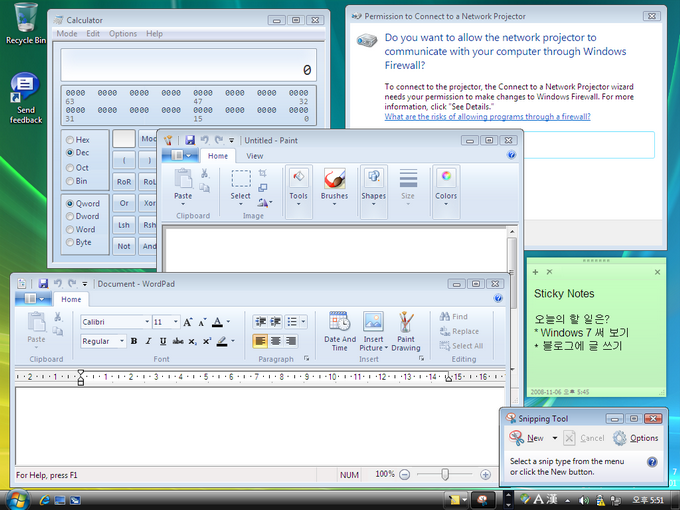Apply Underline in WordPad ribbon
680x510 pixels.
tap(163, 341)
